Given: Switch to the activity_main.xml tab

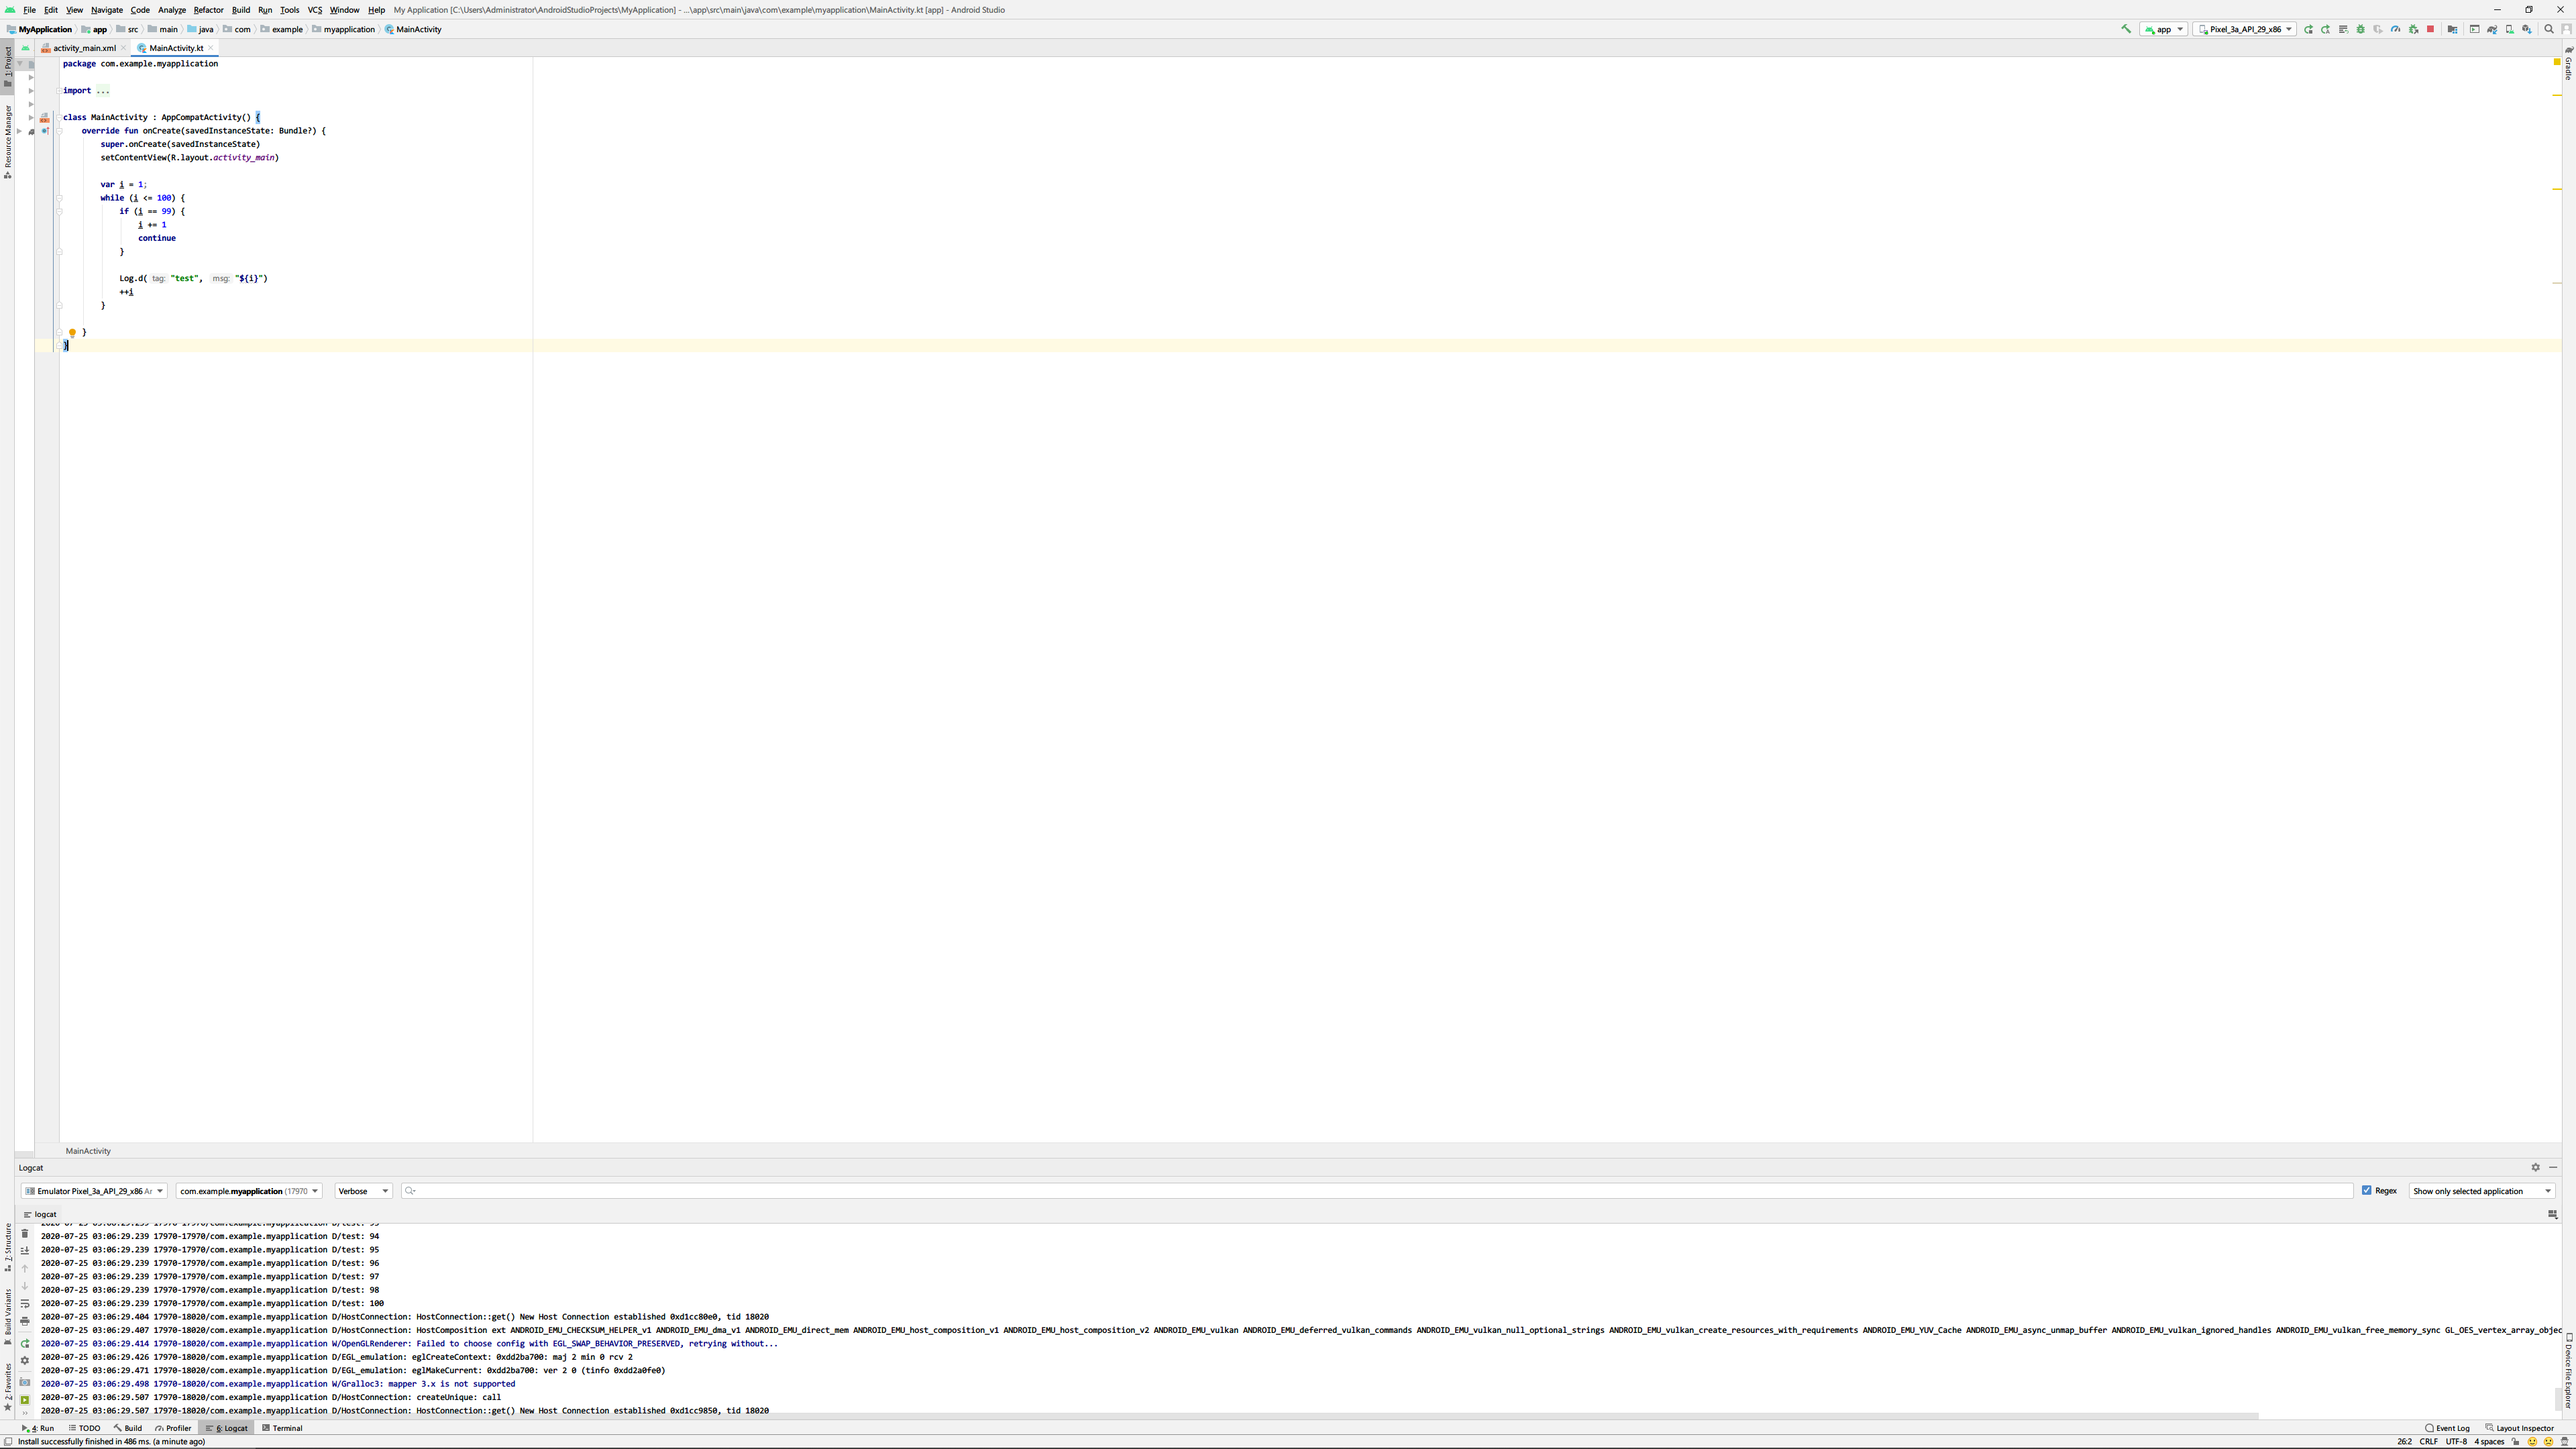Looking at the screenshot, I should coord(84,48).
